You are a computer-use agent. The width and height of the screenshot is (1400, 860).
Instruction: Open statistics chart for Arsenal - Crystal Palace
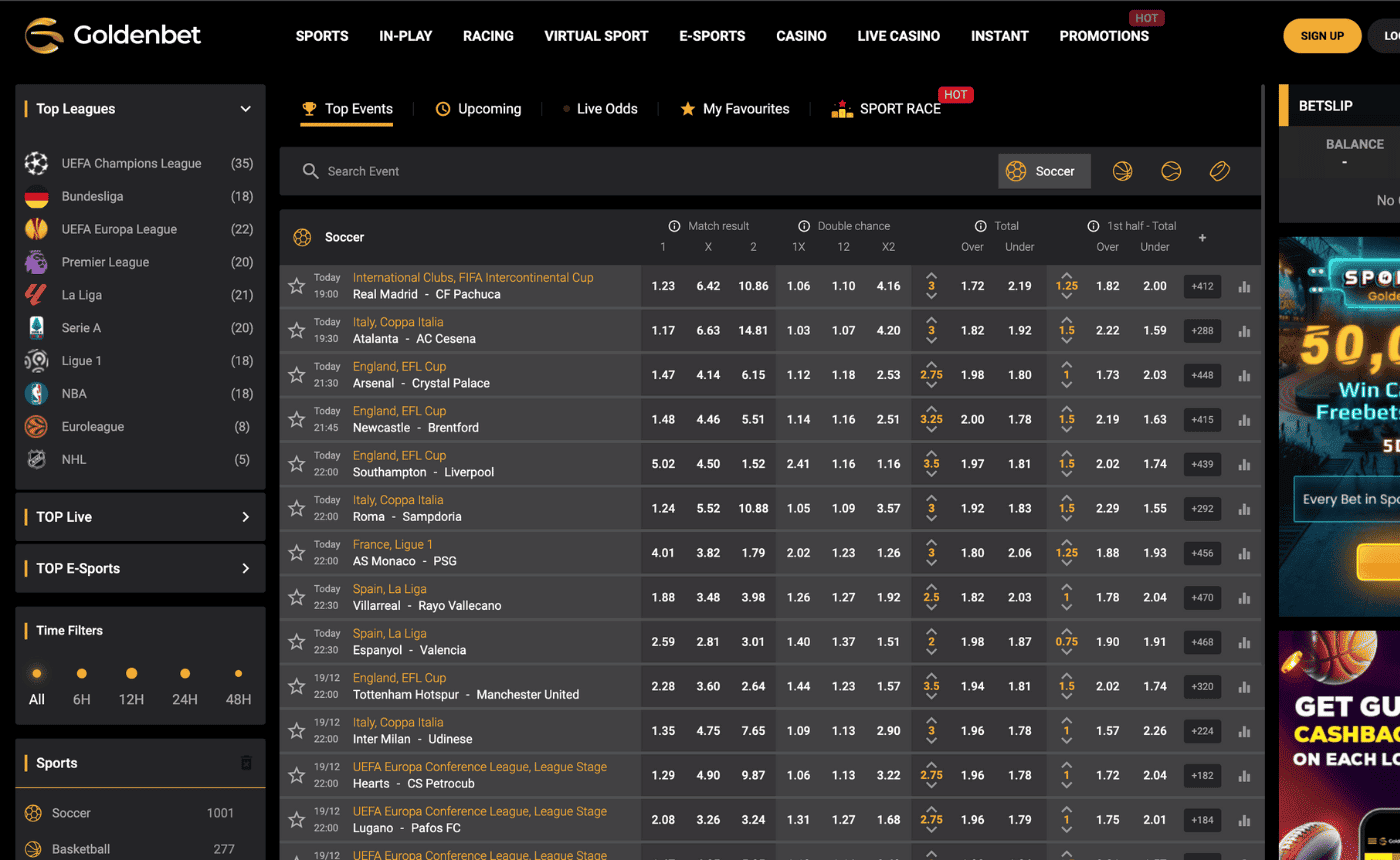pos(1244,375)
